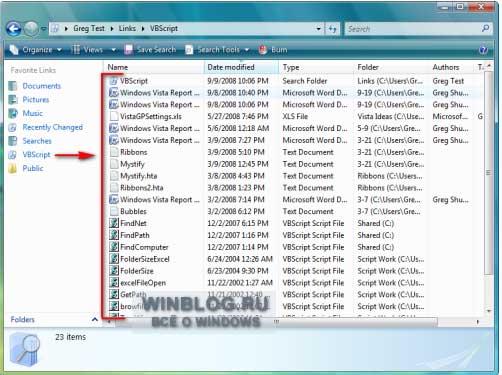Click the vertical scrollbar of file list
Viewport: 502px width, 375px height.
(x=488, y=173)
